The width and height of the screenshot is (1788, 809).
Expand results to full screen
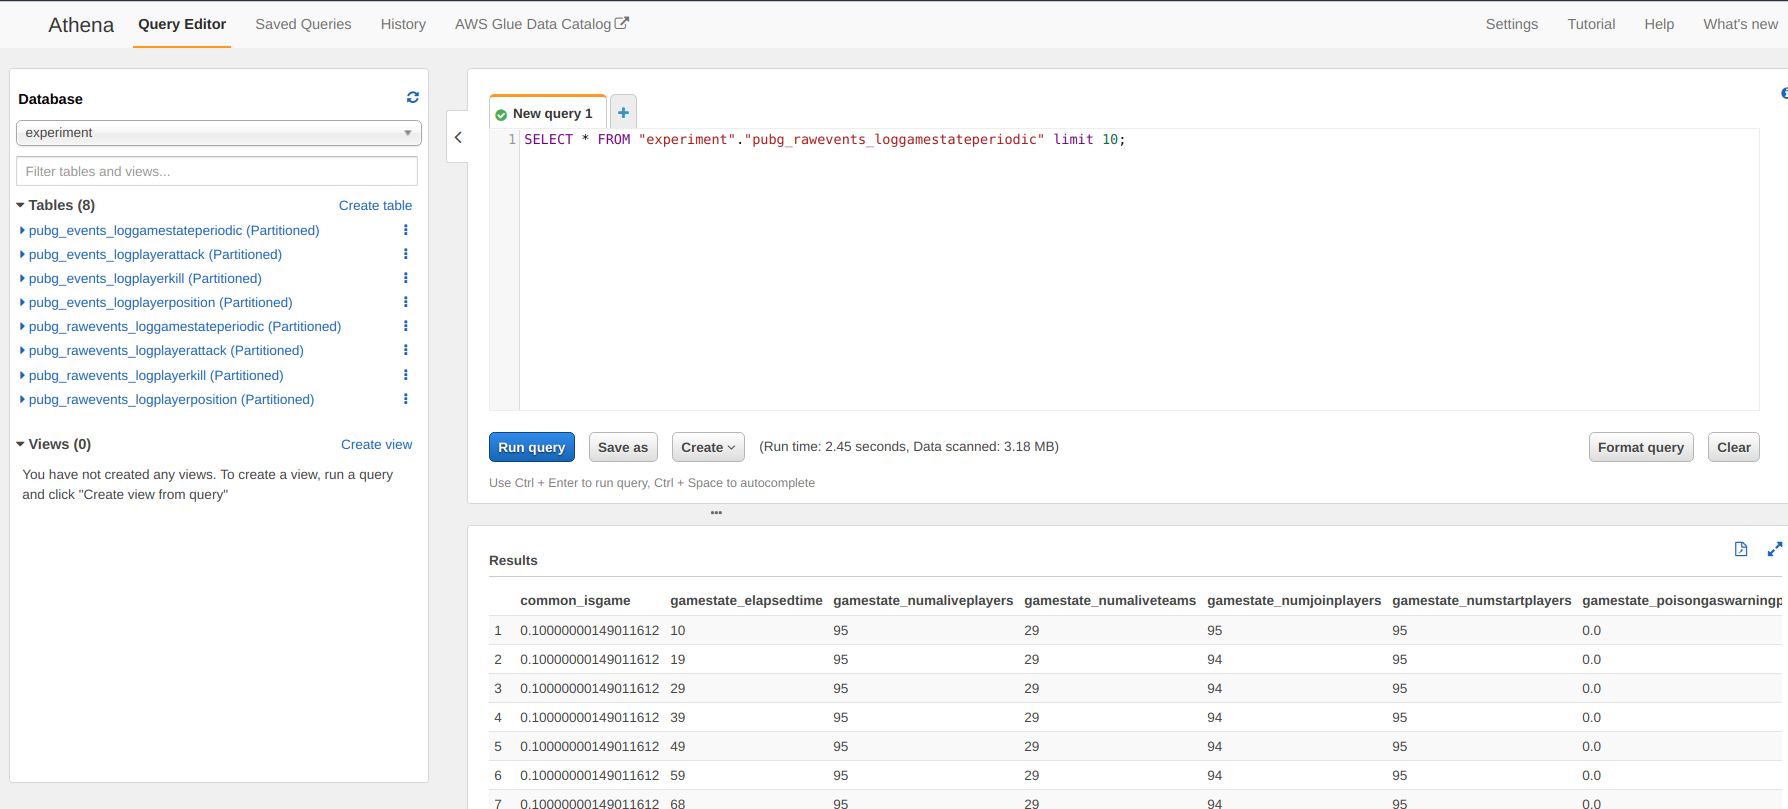pos(1774,549)
